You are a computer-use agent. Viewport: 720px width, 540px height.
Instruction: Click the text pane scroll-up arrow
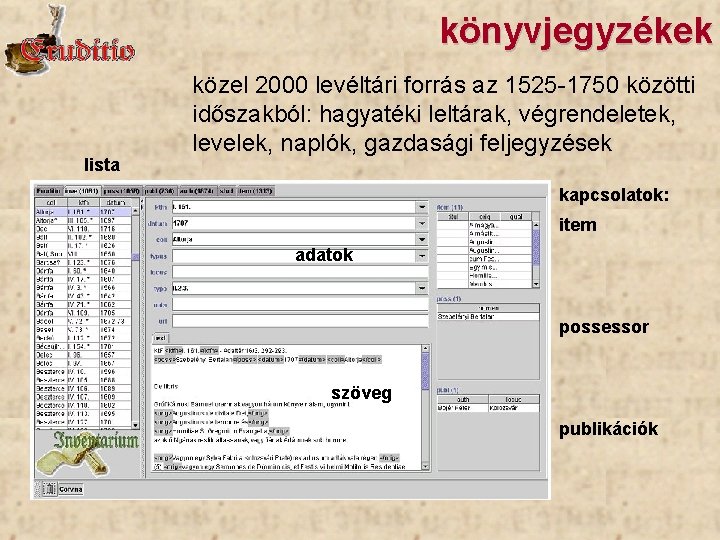(425, 349)
